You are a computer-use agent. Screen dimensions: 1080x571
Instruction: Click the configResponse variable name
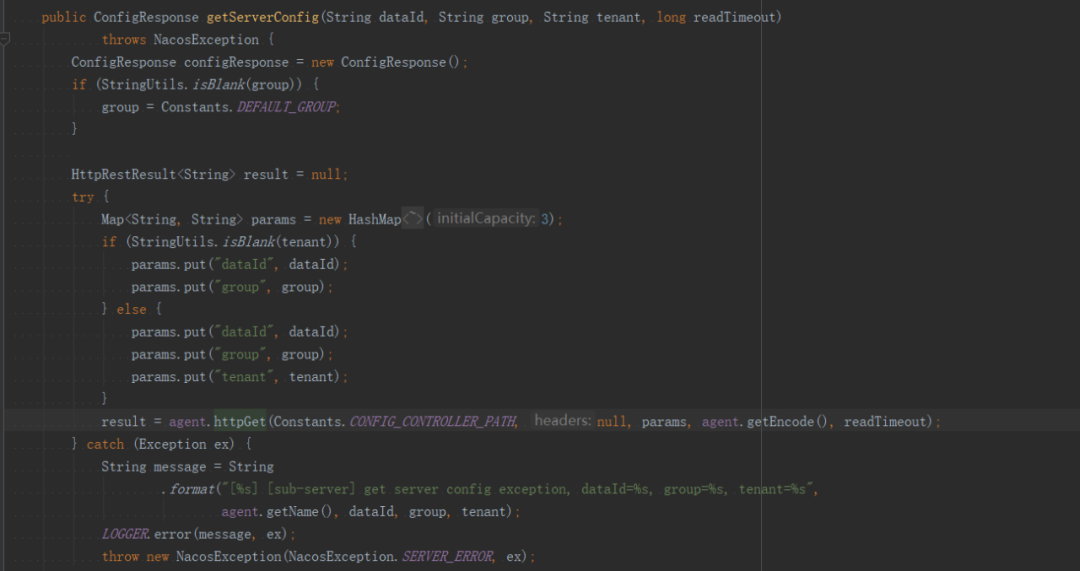coord(236,62)
